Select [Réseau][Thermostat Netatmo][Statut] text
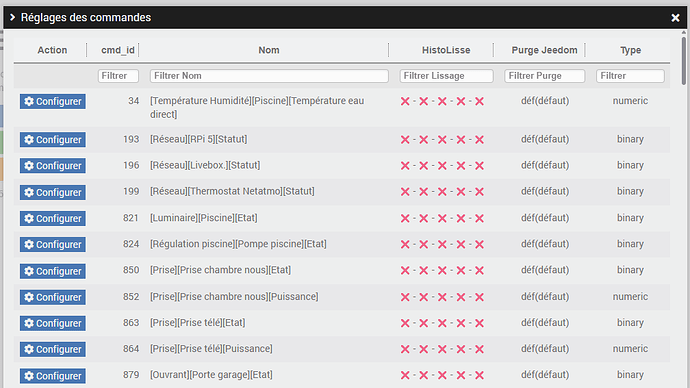 [x=232, y=191]
